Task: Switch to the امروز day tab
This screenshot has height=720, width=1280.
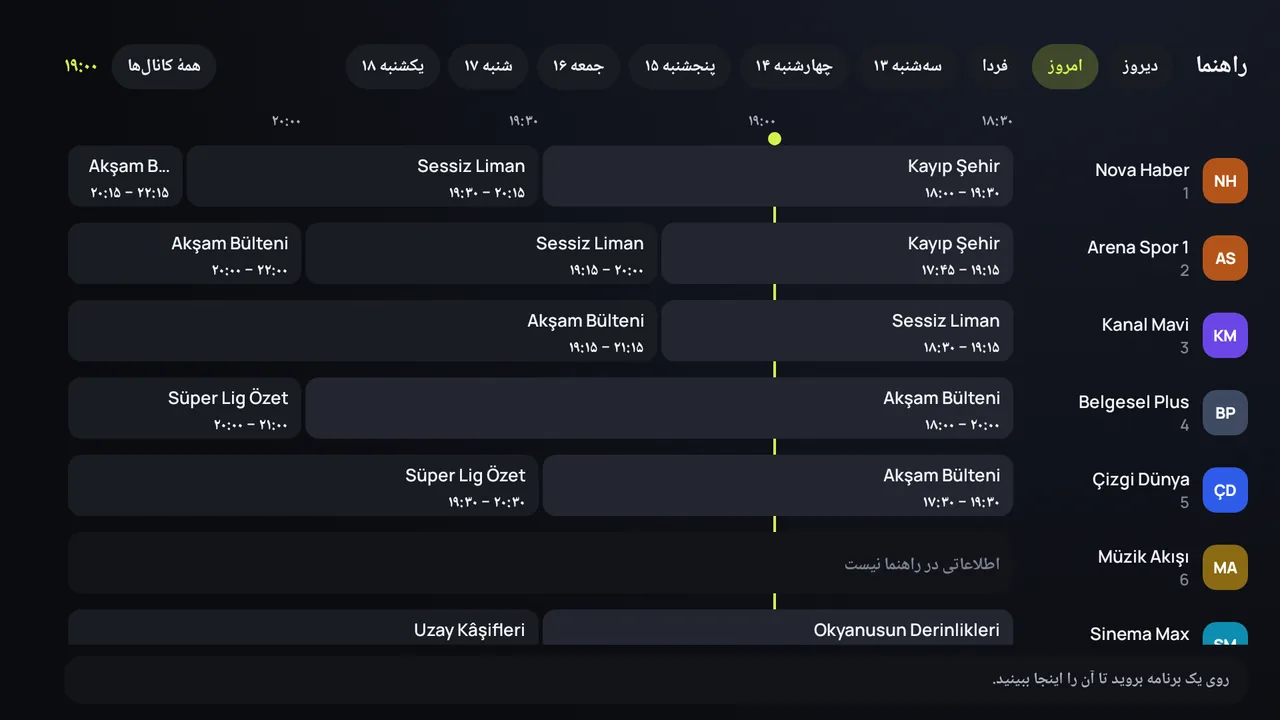Action: pyautogui.click(x=1065, y=66)
